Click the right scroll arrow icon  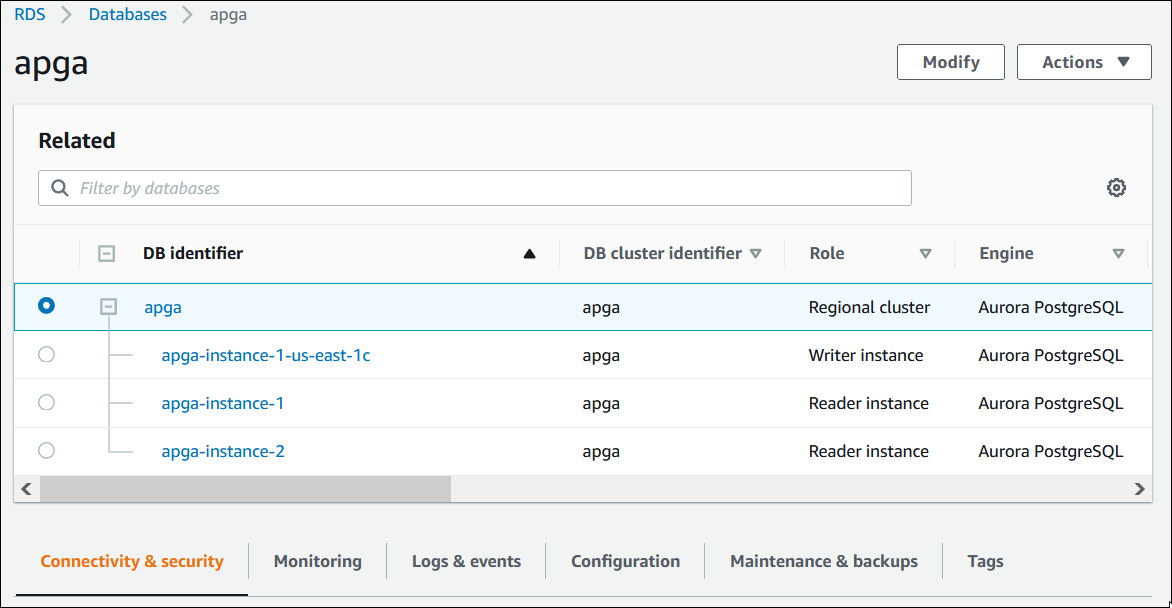coord(1139,489)
